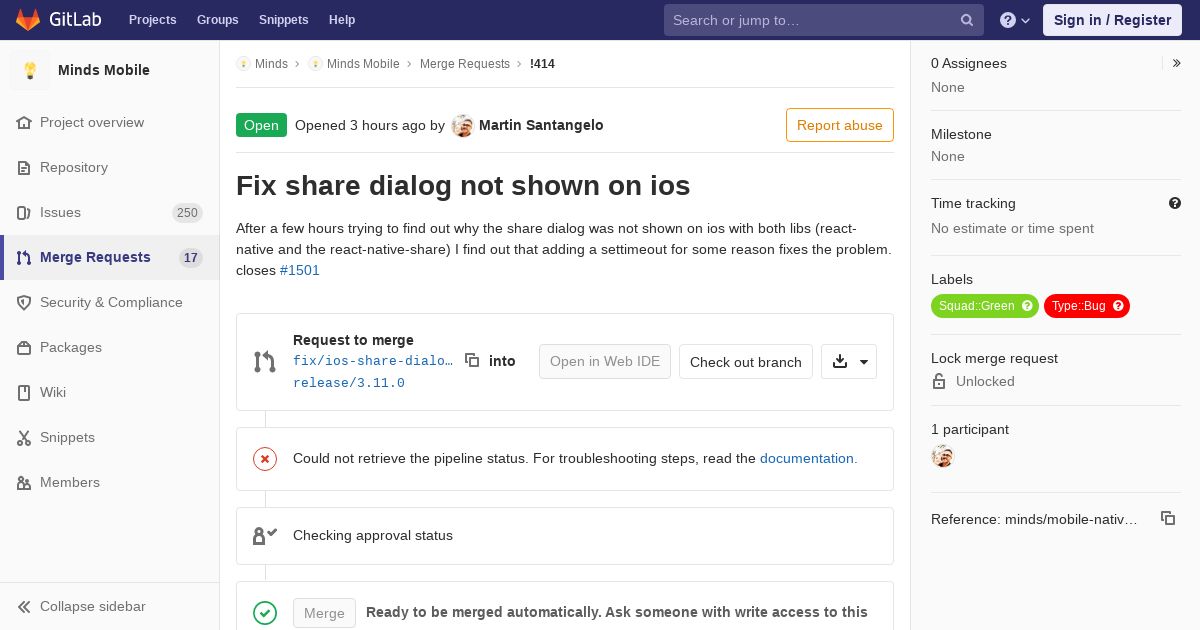The image size is (1200, 630).
Task: Click help icon on Type::Bug label
Action: (1119, 306)
